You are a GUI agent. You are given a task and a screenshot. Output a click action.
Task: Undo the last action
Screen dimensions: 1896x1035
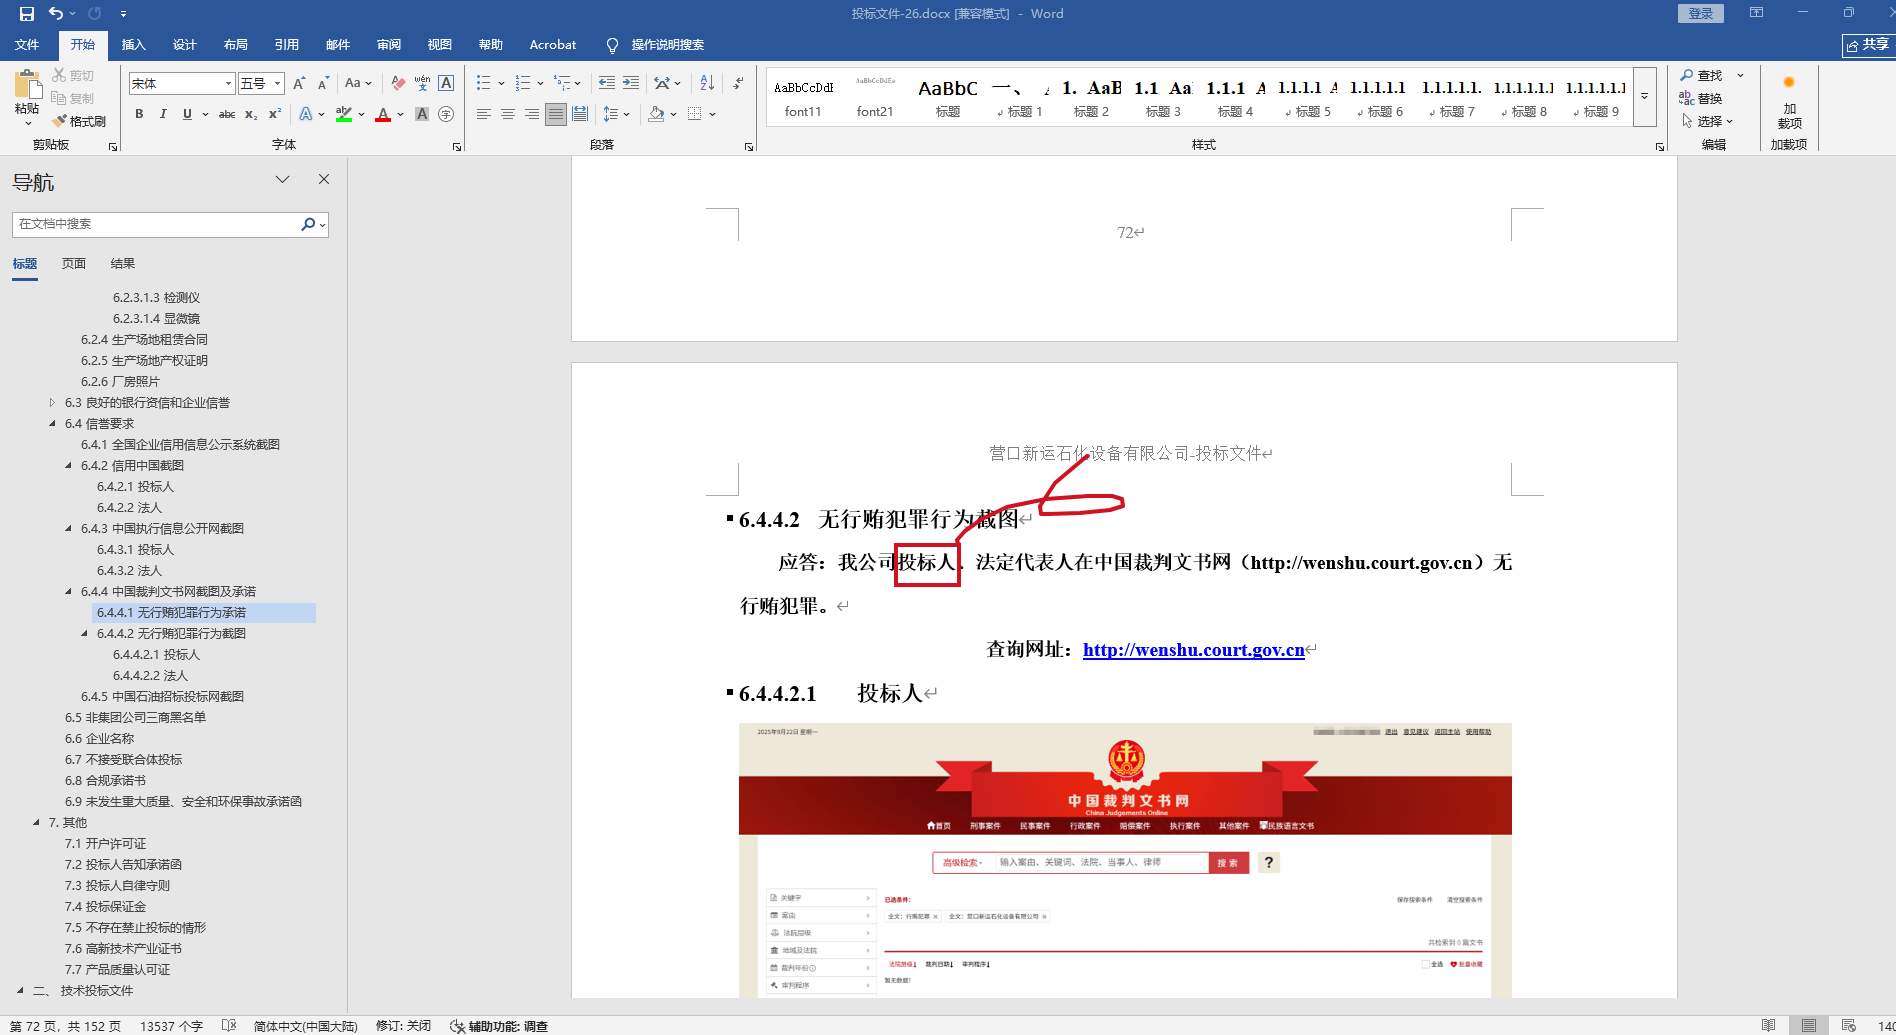[x=56, y=14]
